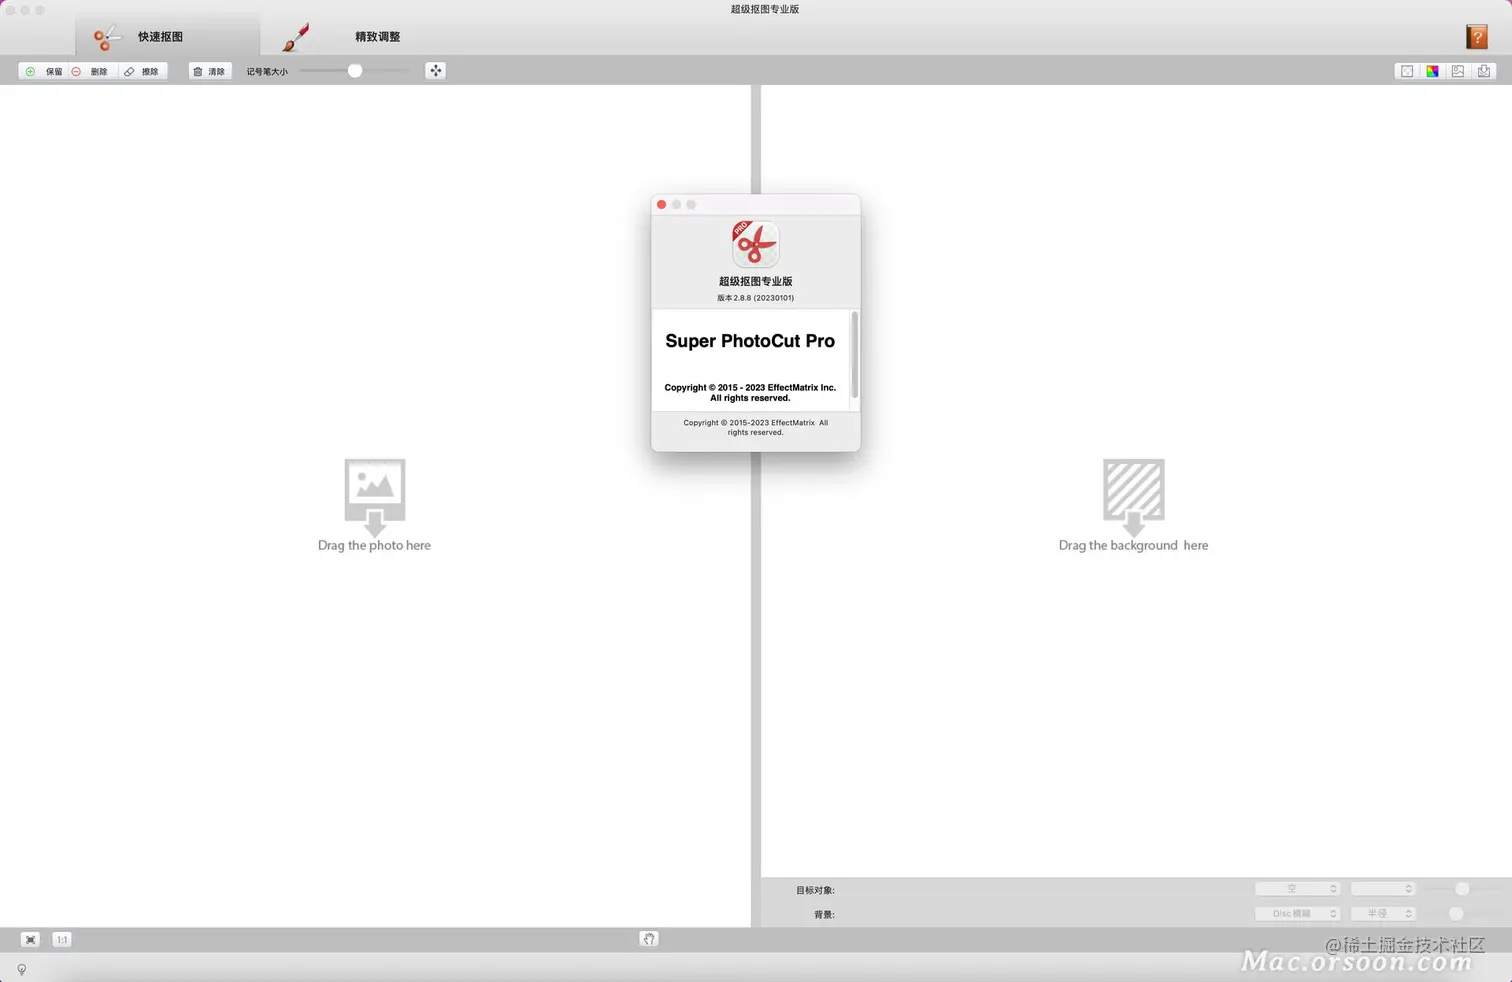Screen dimensions: 1512x982
Task: Click the photo drop zone icon
Action: 375,497
